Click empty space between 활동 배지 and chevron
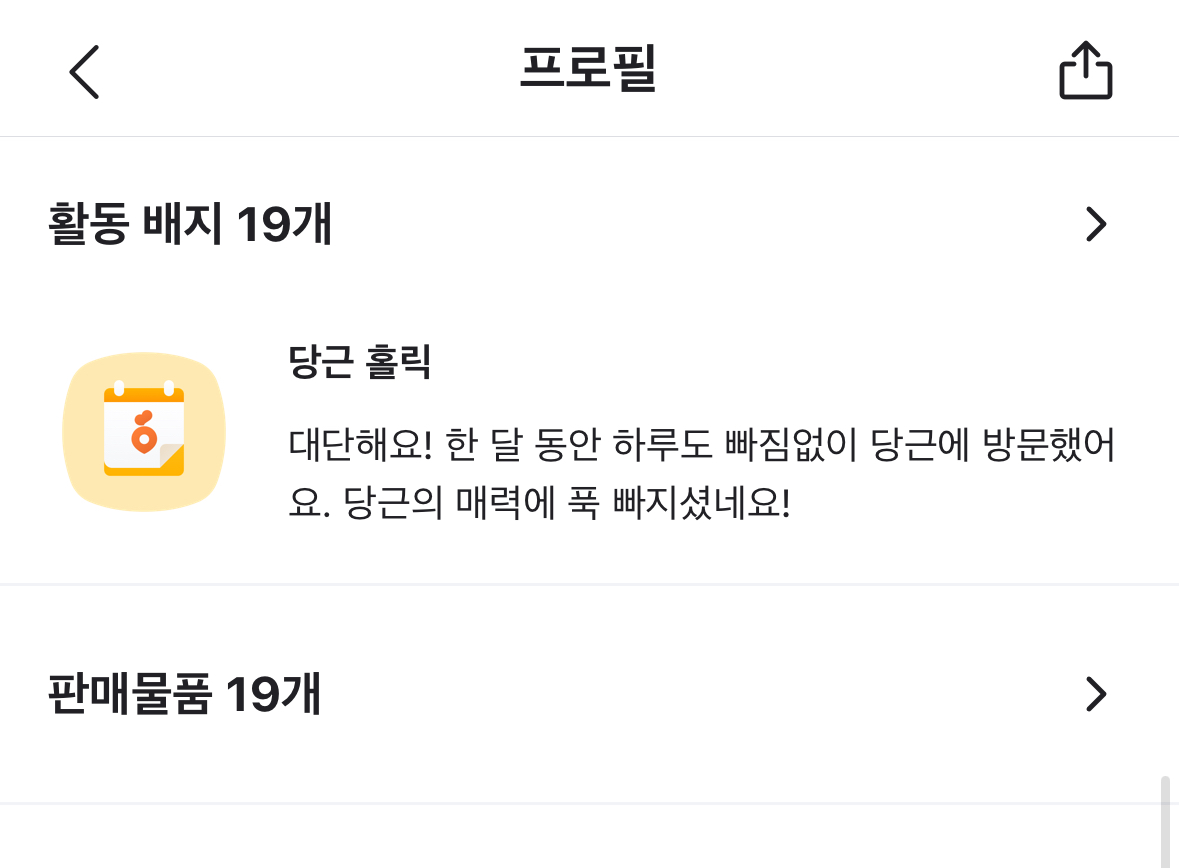The image size is (1179, 868). click(700, 226)
